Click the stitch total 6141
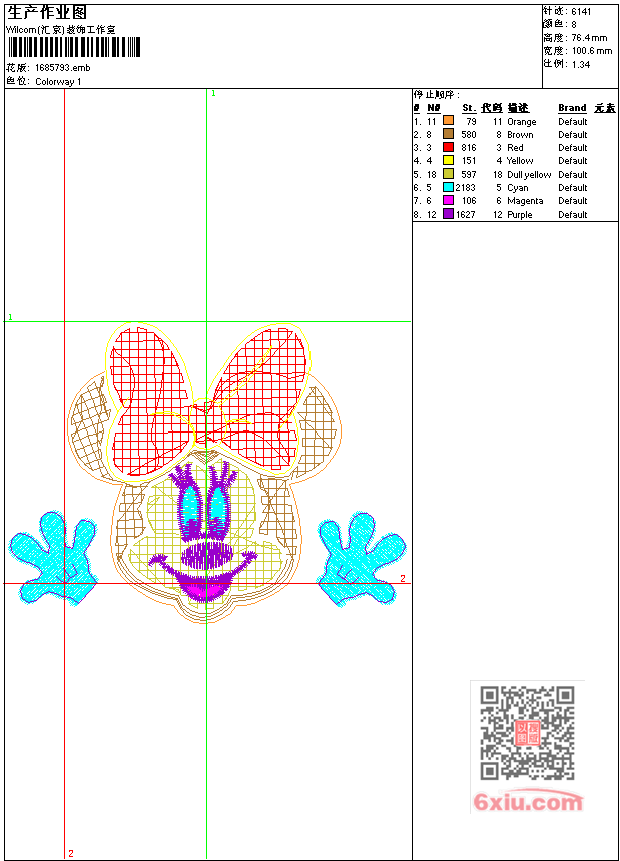620x861 pixels. (x=581, y=12)
